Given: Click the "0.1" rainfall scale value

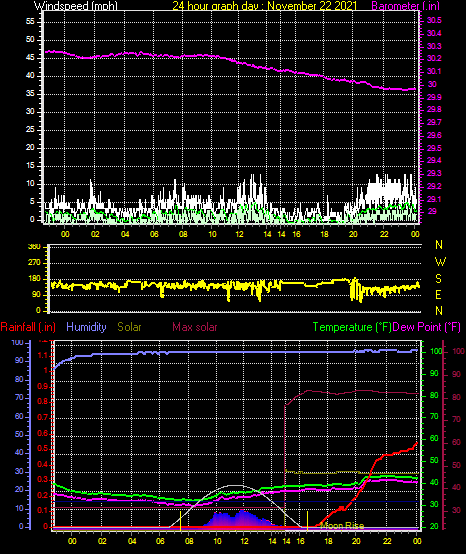Looking at the screenshot, I should coord(43,511).
